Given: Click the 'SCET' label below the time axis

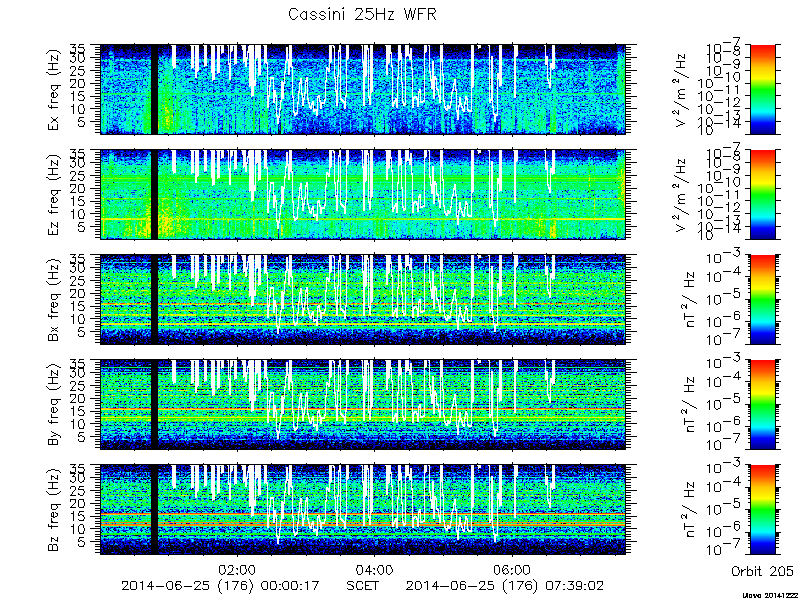Looking at the screenshot, I should [363, 585].
